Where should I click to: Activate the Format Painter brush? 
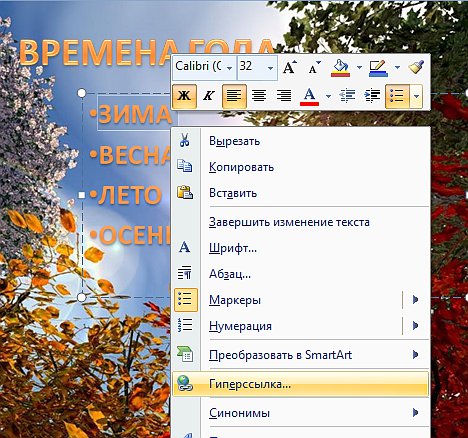(x=416, y=67)
